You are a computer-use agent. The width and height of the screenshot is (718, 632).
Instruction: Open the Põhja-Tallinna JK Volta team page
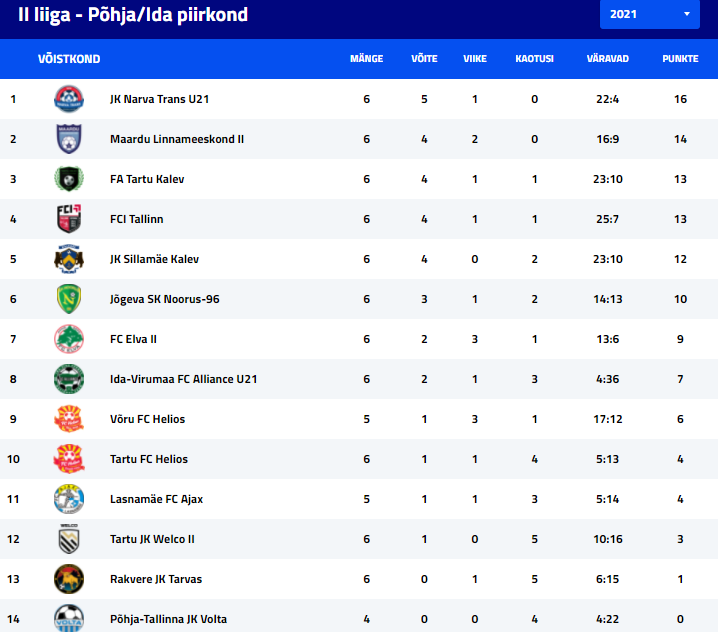tap(168, 619)
